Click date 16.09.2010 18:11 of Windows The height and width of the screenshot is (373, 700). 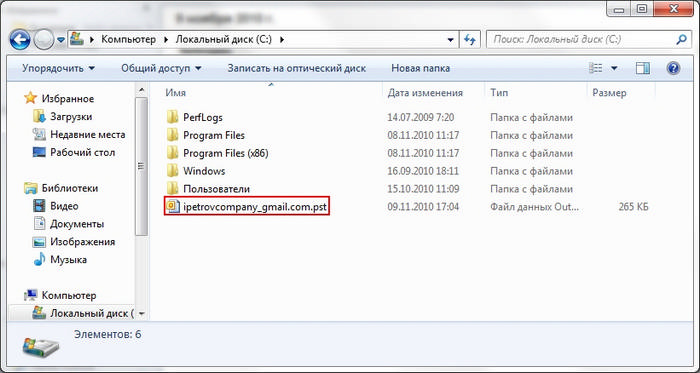(x=423, y=171)
